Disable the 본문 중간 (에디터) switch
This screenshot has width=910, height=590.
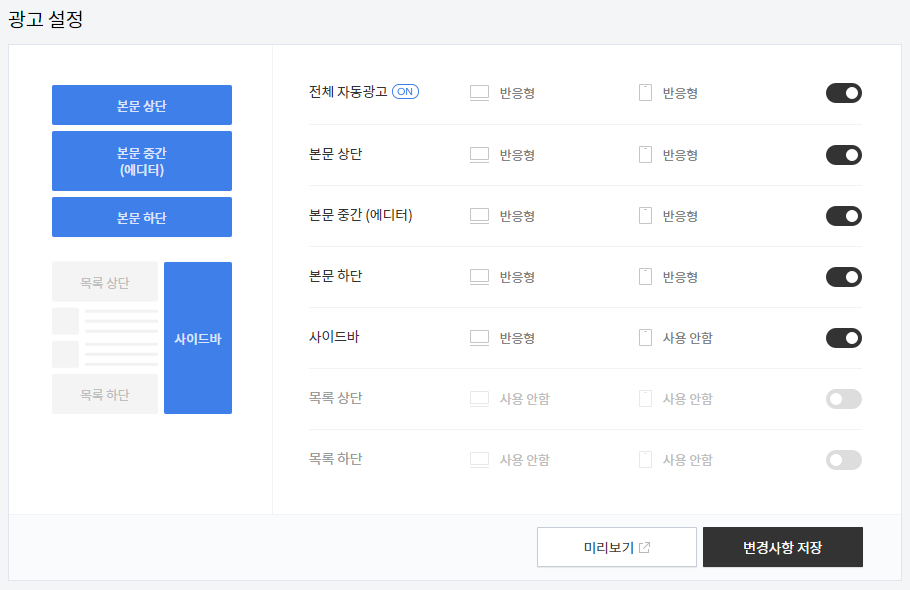click(x=843, y=216)
